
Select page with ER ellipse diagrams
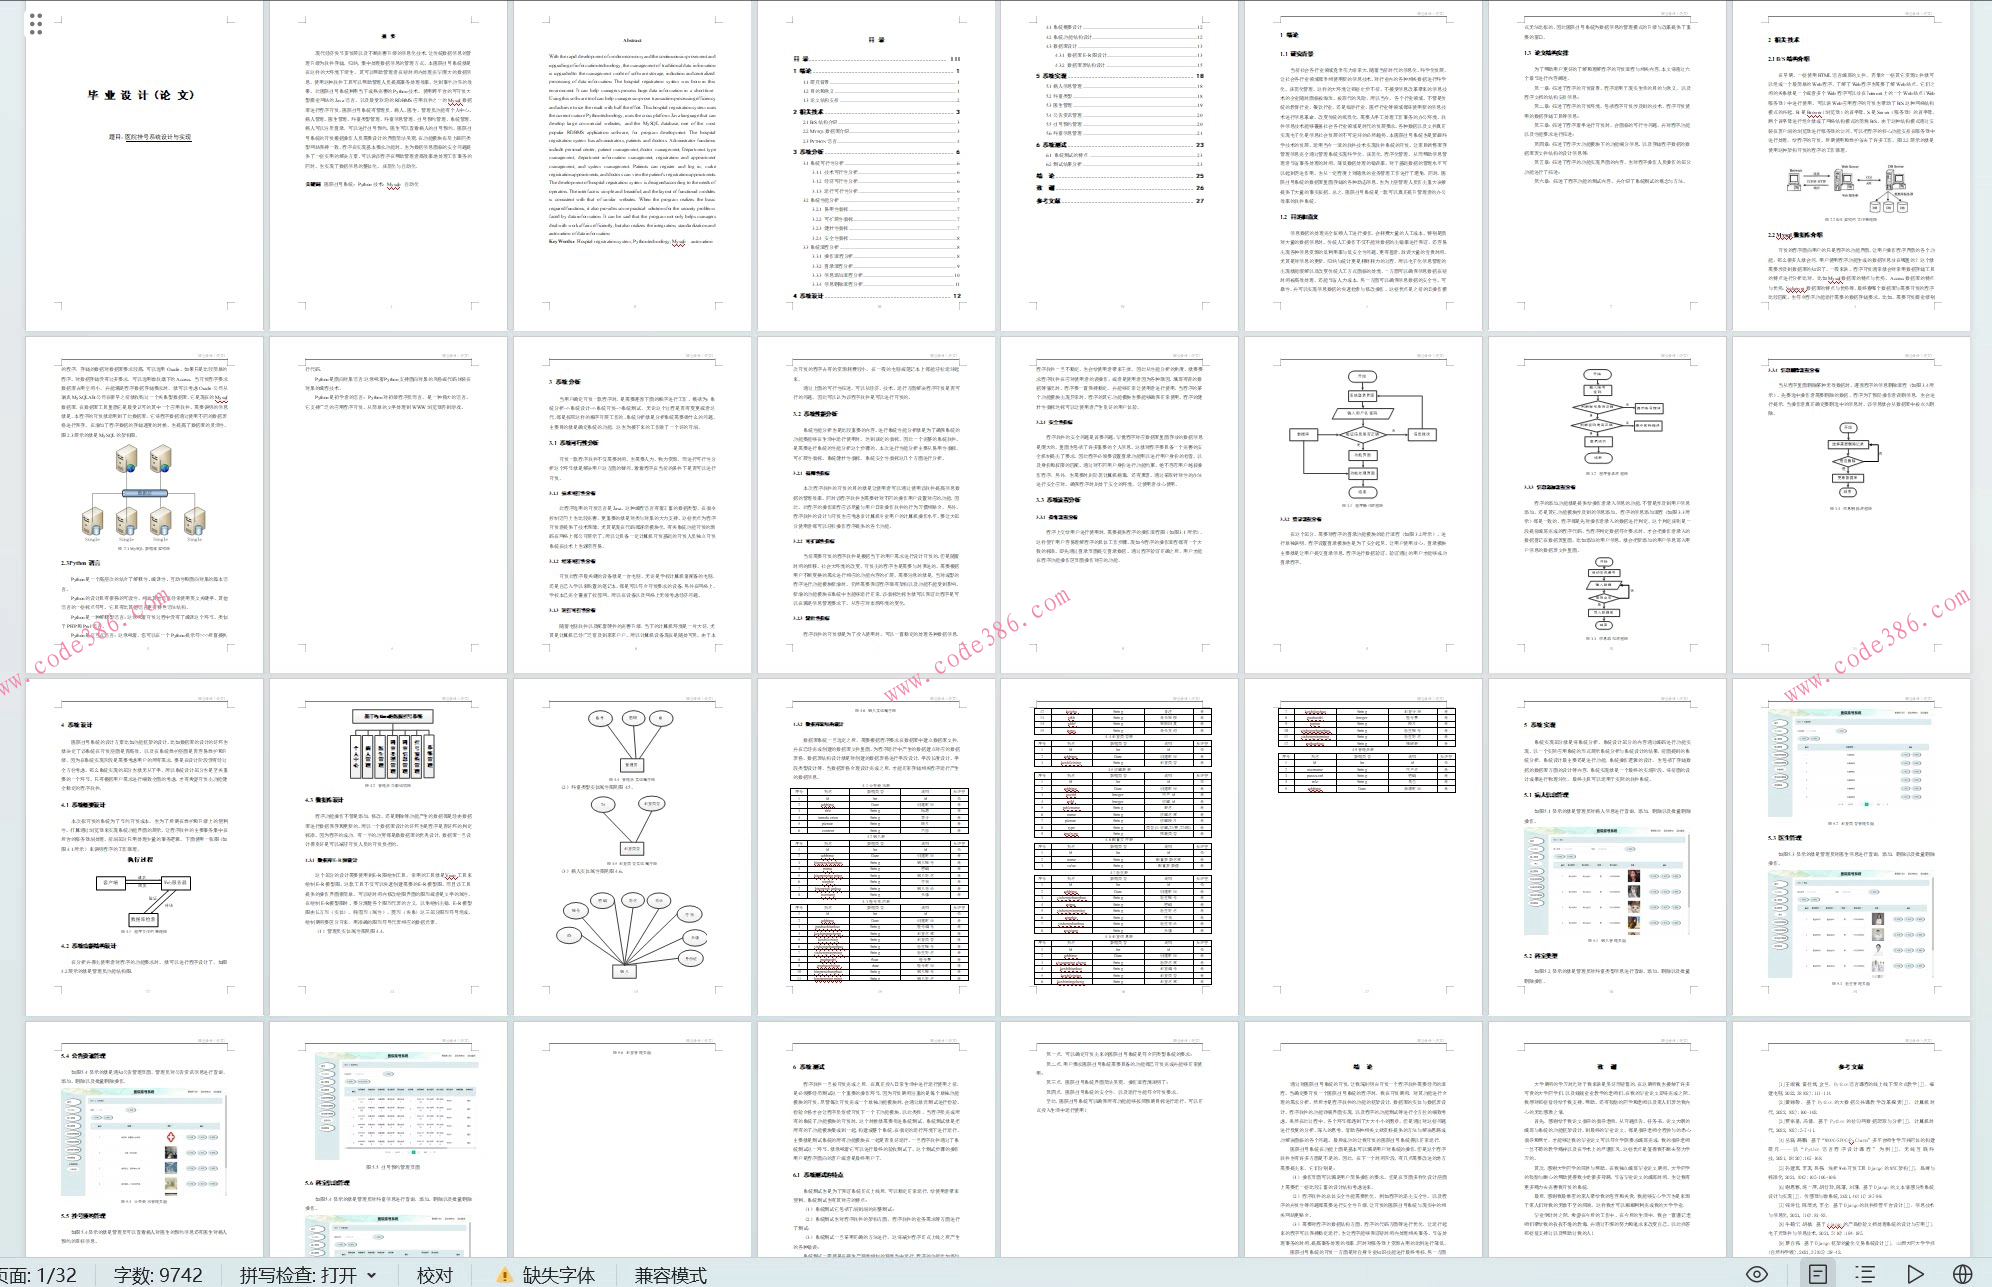point(631,847)
